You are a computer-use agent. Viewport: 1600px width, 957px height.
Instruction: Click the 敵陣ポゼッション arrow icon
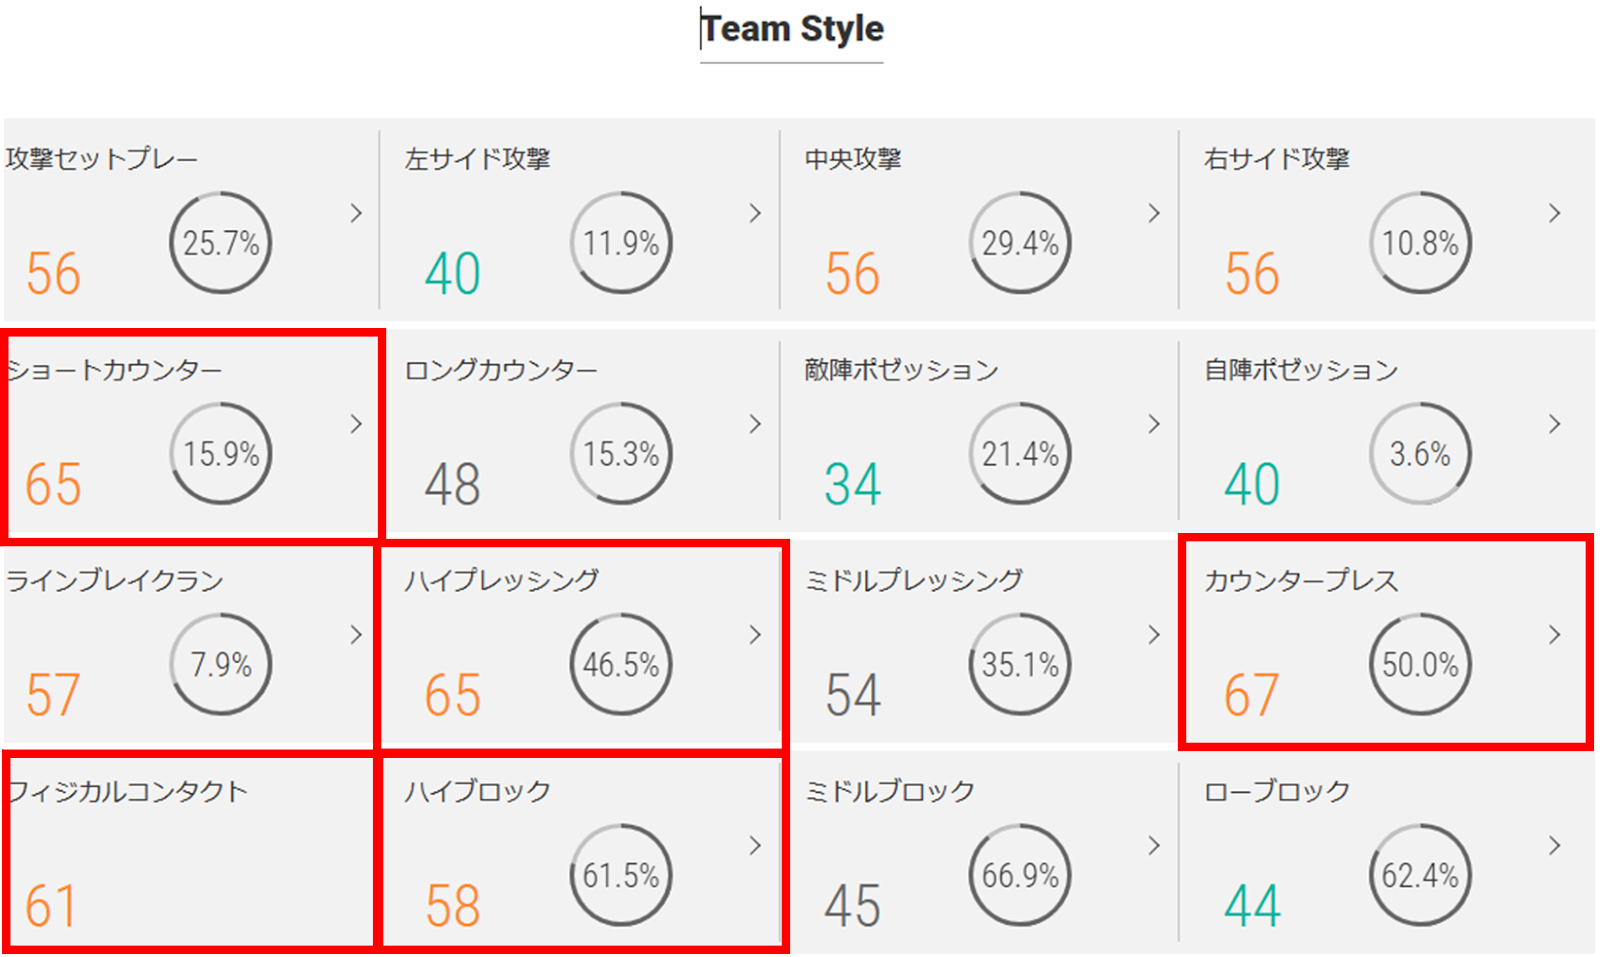(1154, 424)
